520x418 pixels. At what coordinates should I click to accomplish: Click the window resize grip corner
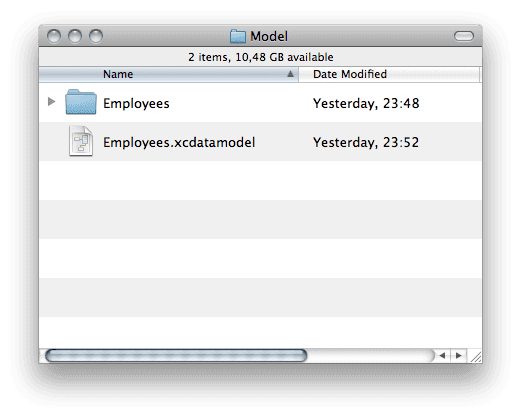pos(475,356)
